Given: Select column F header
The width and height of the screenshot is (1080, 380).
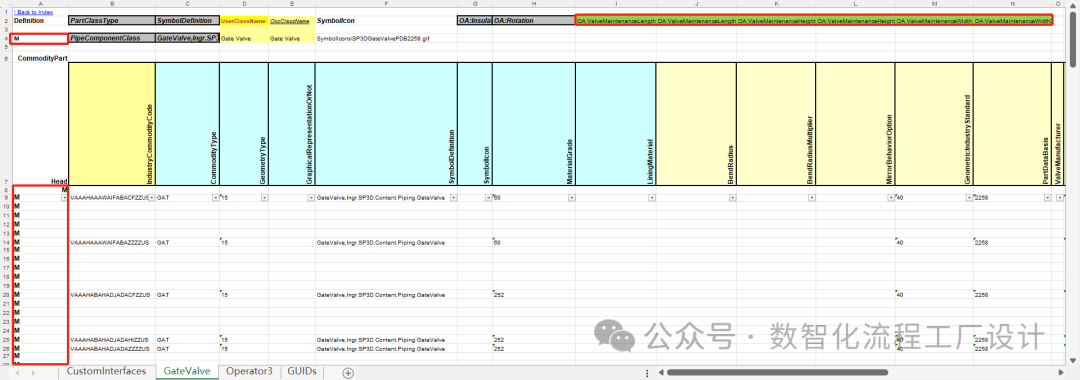Looking at the screenshot, I should point(386,4).
